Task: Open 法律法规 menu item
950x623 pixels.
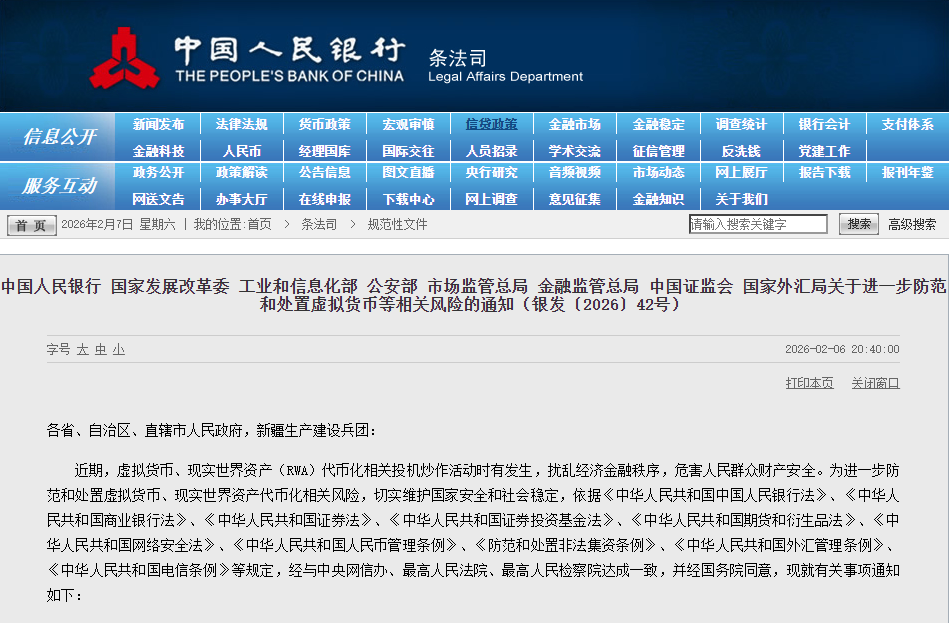Action: coord(241,124)
